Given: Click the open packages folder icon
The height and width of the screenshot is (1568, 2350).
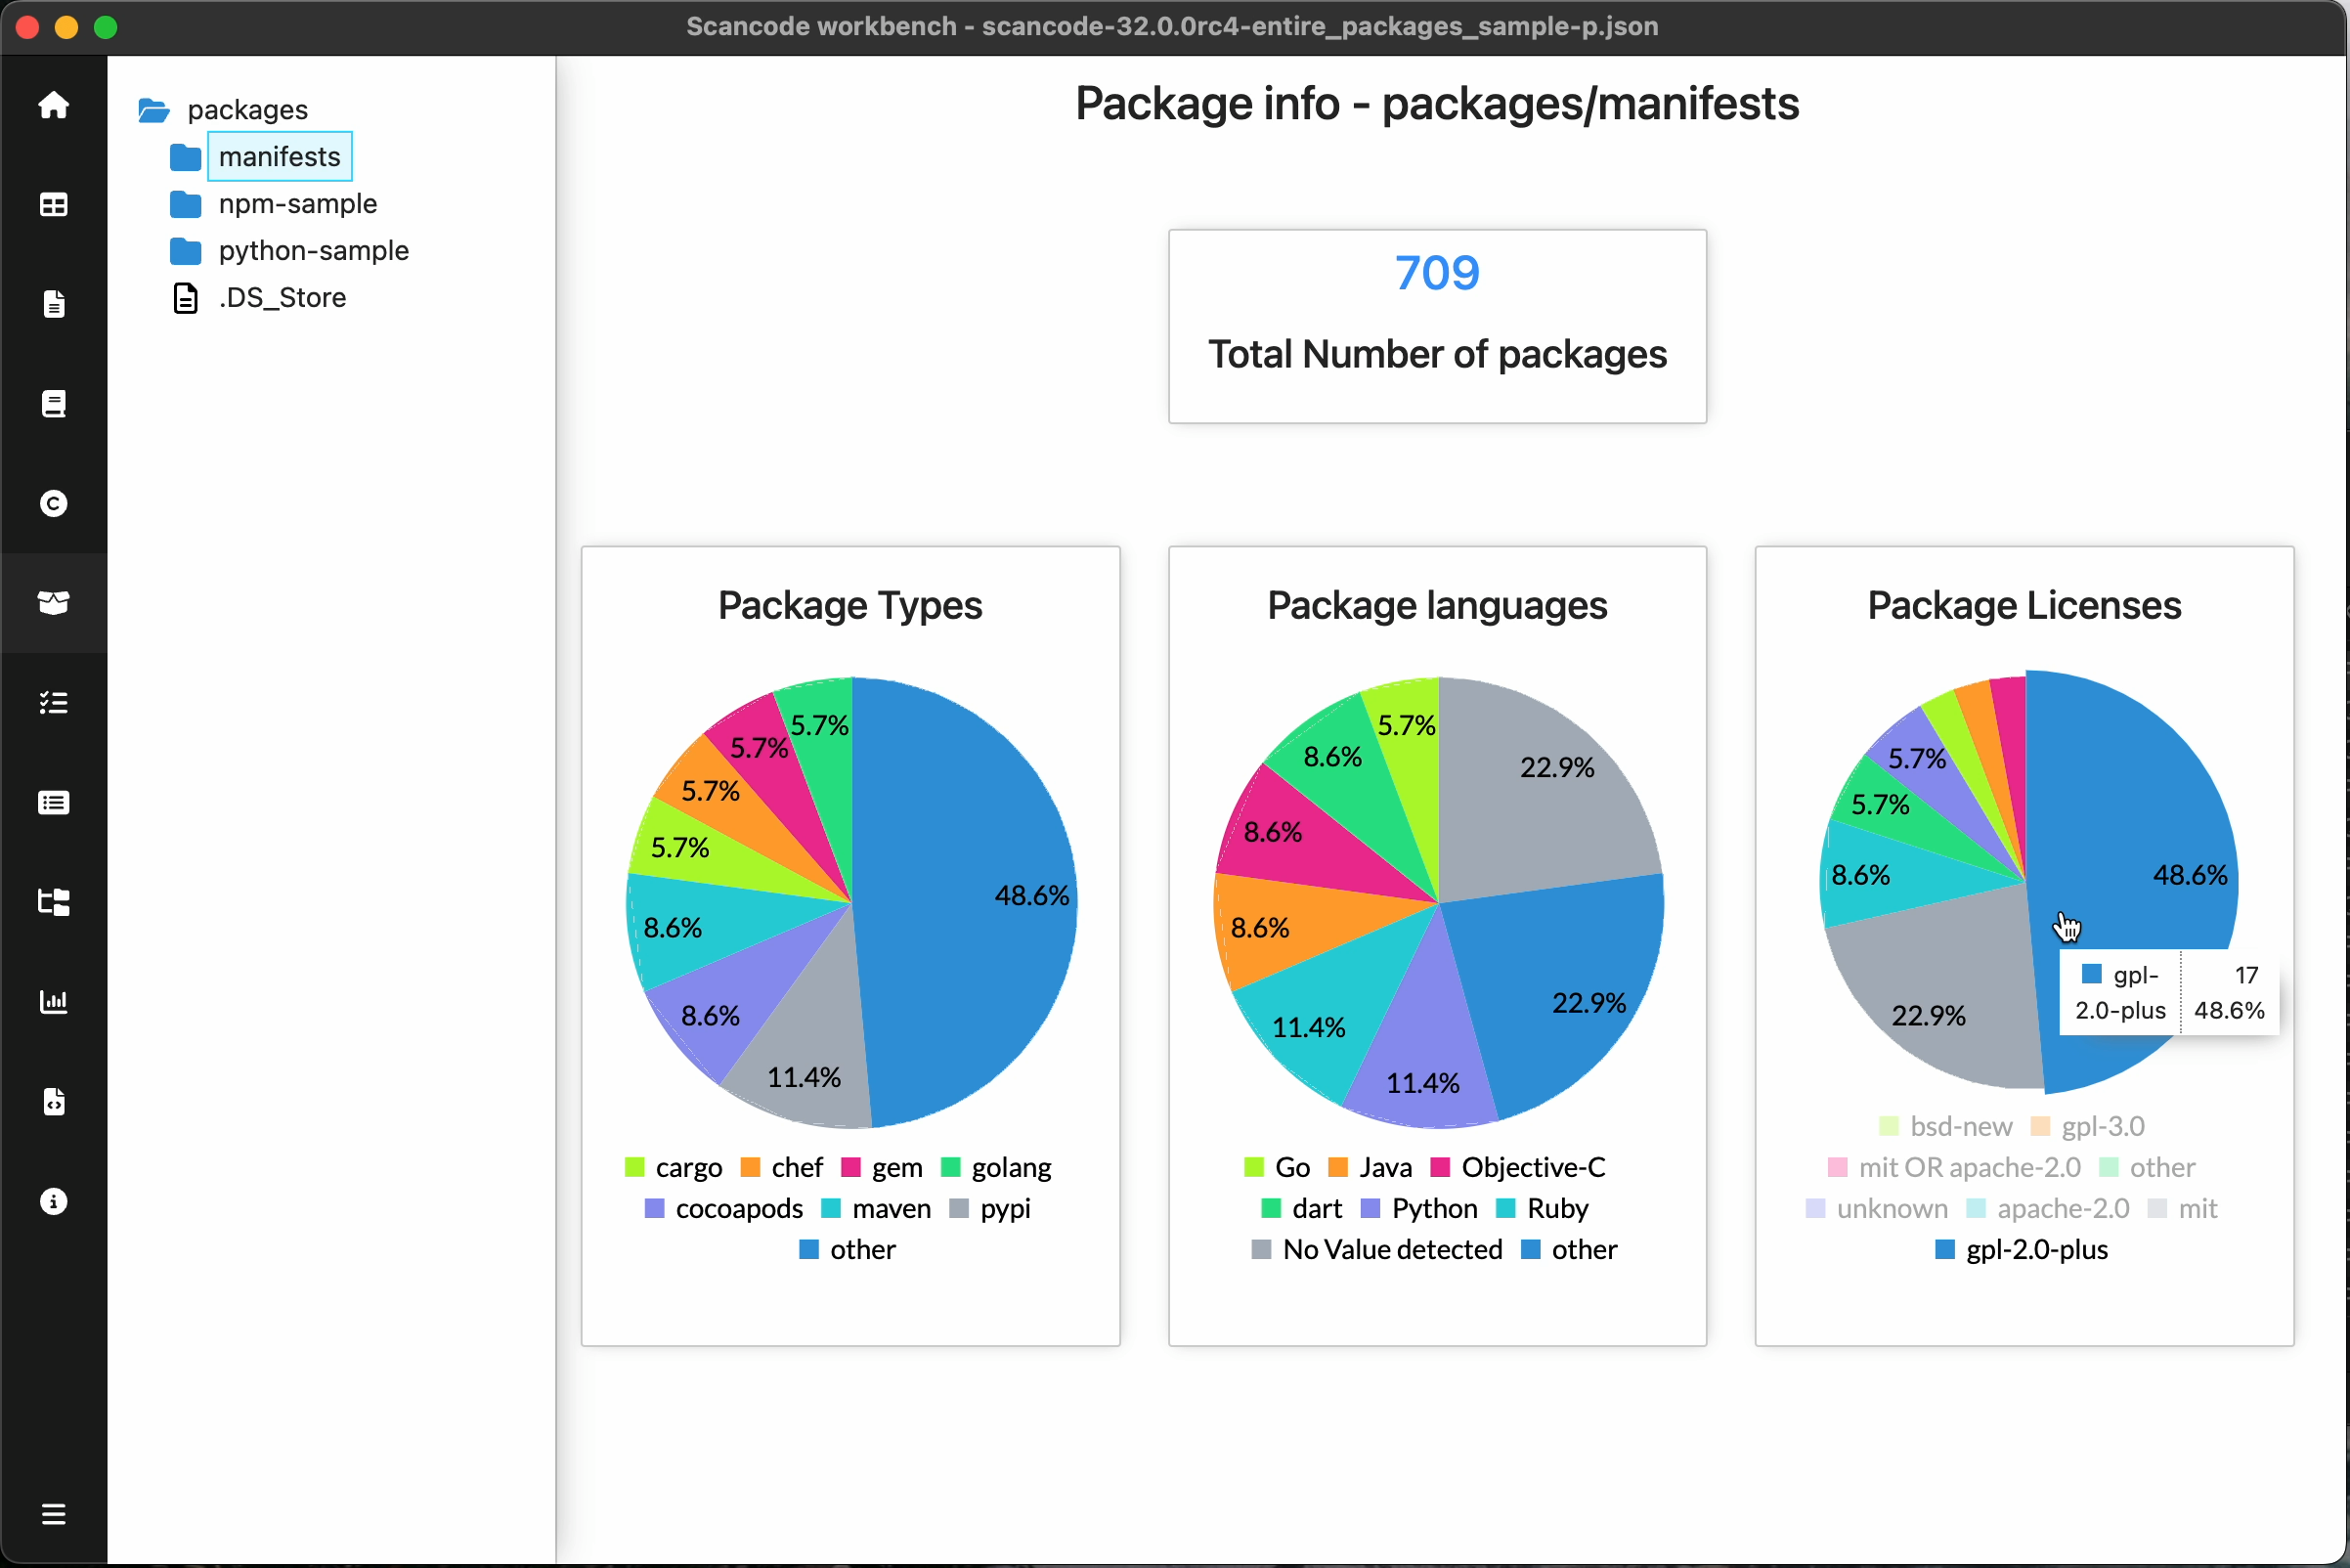Looking at the screenshot, I should 154,110.
